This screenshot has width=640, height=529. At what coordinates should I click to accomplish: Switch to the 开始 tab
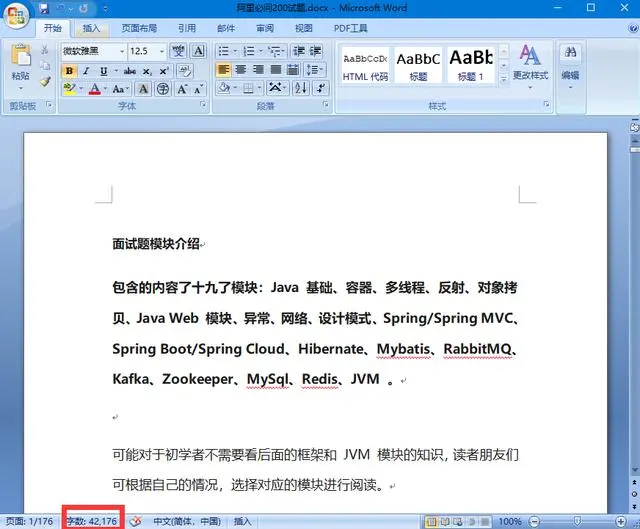click(53, 28)
